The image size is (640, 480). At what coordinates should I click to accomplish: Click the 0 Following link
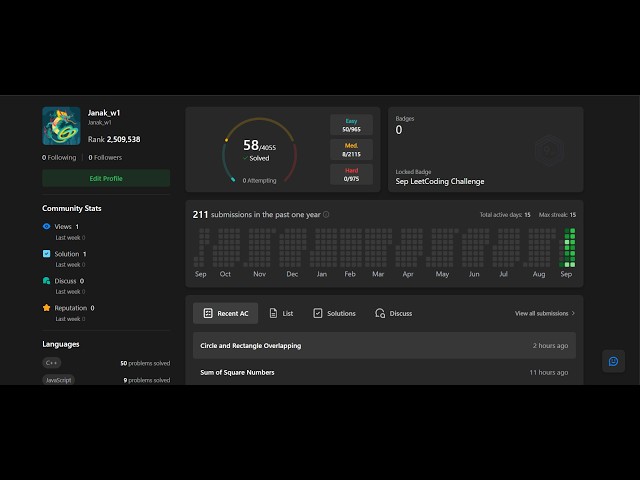tap(59, 158)
